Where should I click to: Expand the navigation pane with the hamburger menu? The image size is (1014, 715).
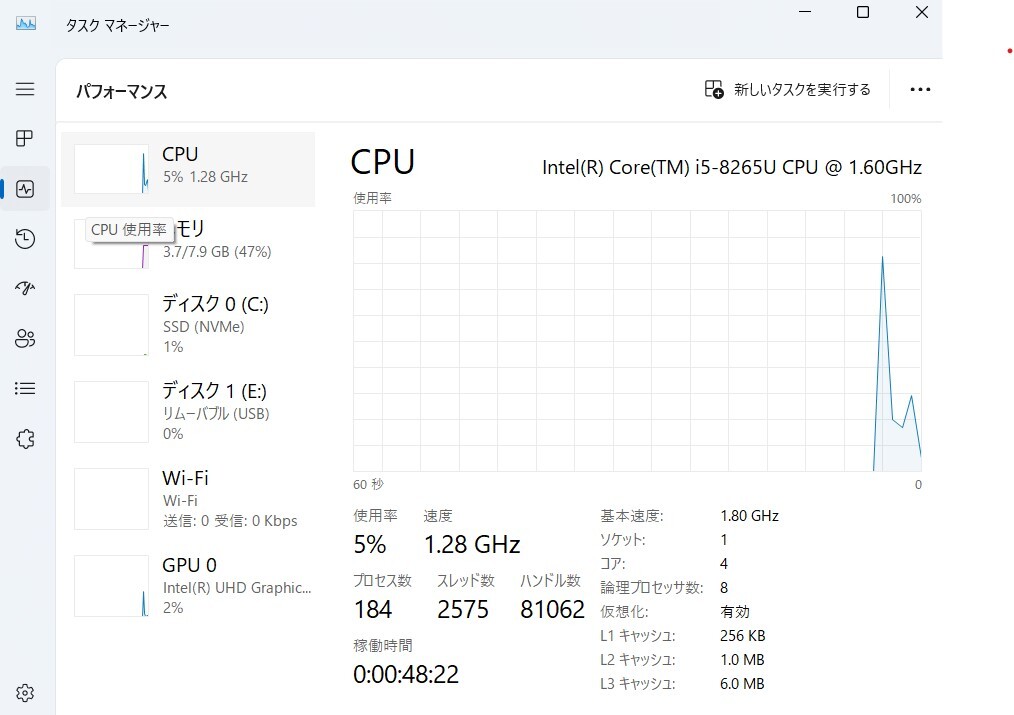coord(25,89)
